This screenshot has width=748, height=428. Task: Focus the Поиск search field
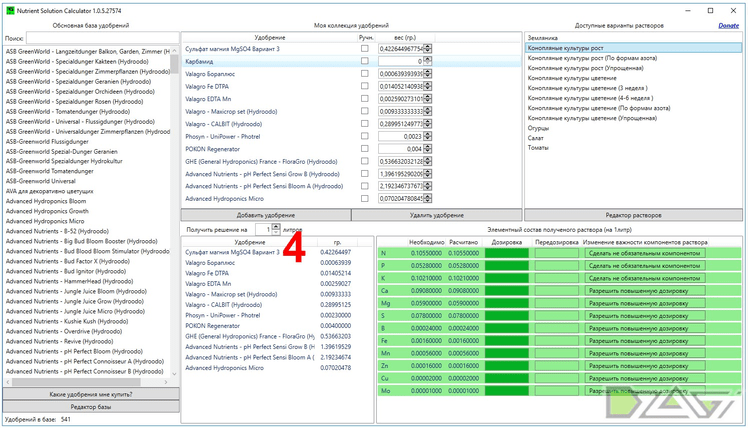[x=102, y=38]
